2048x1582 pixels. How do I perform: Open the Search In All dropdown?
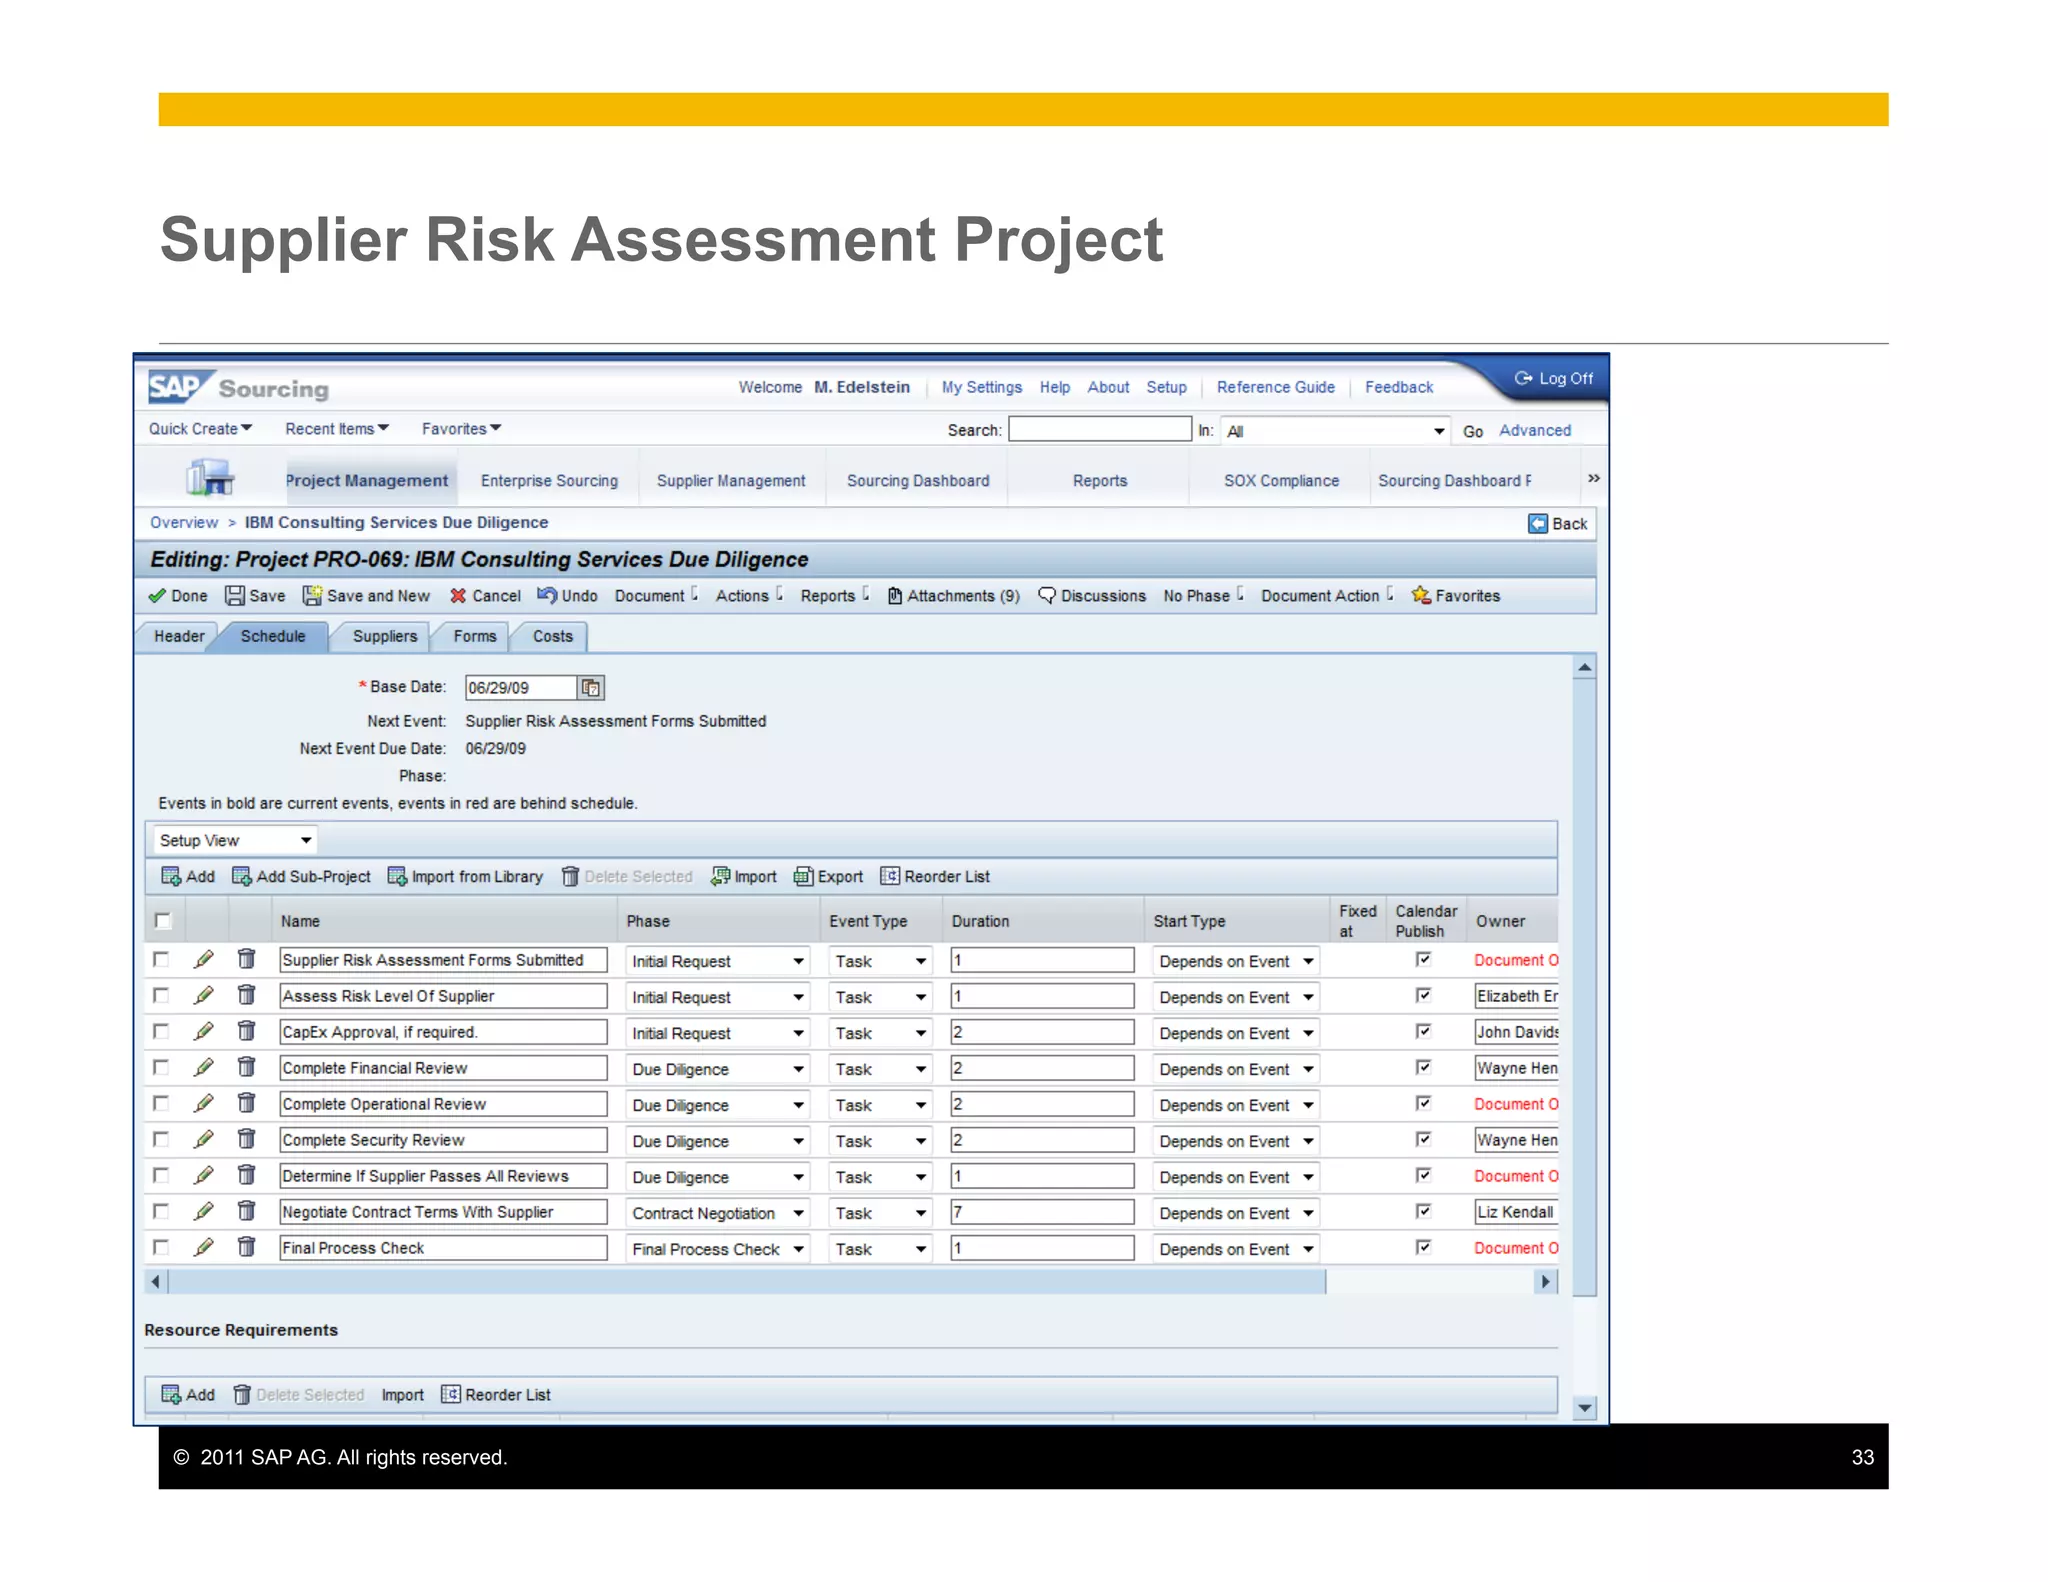(x=1336, y=431)
